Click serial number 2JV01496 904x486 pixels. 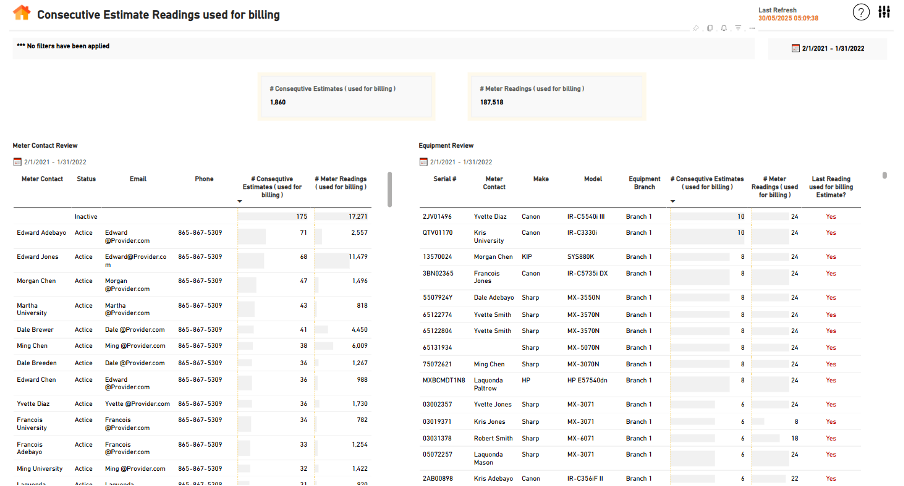(437, 217)
